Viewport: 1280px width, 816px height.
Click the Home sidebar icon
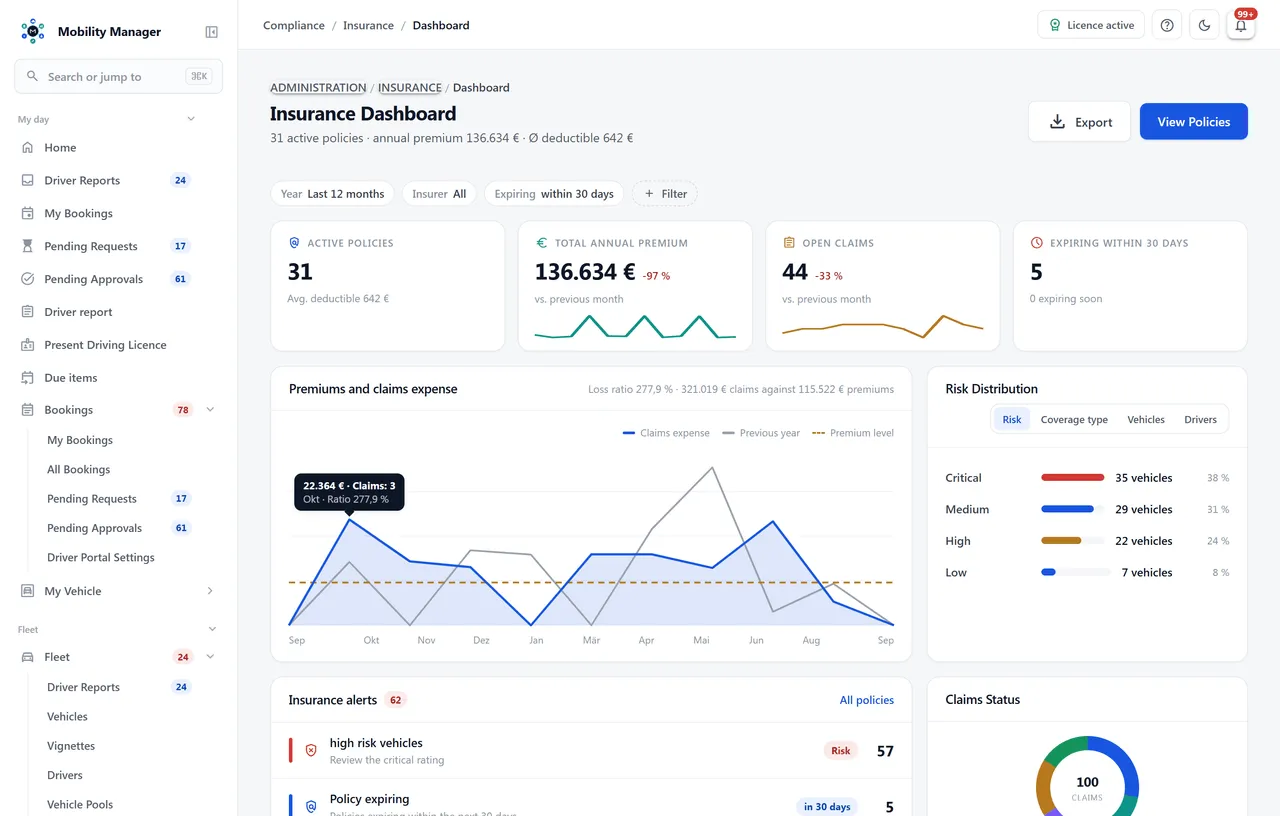click(x=28, y=148)
